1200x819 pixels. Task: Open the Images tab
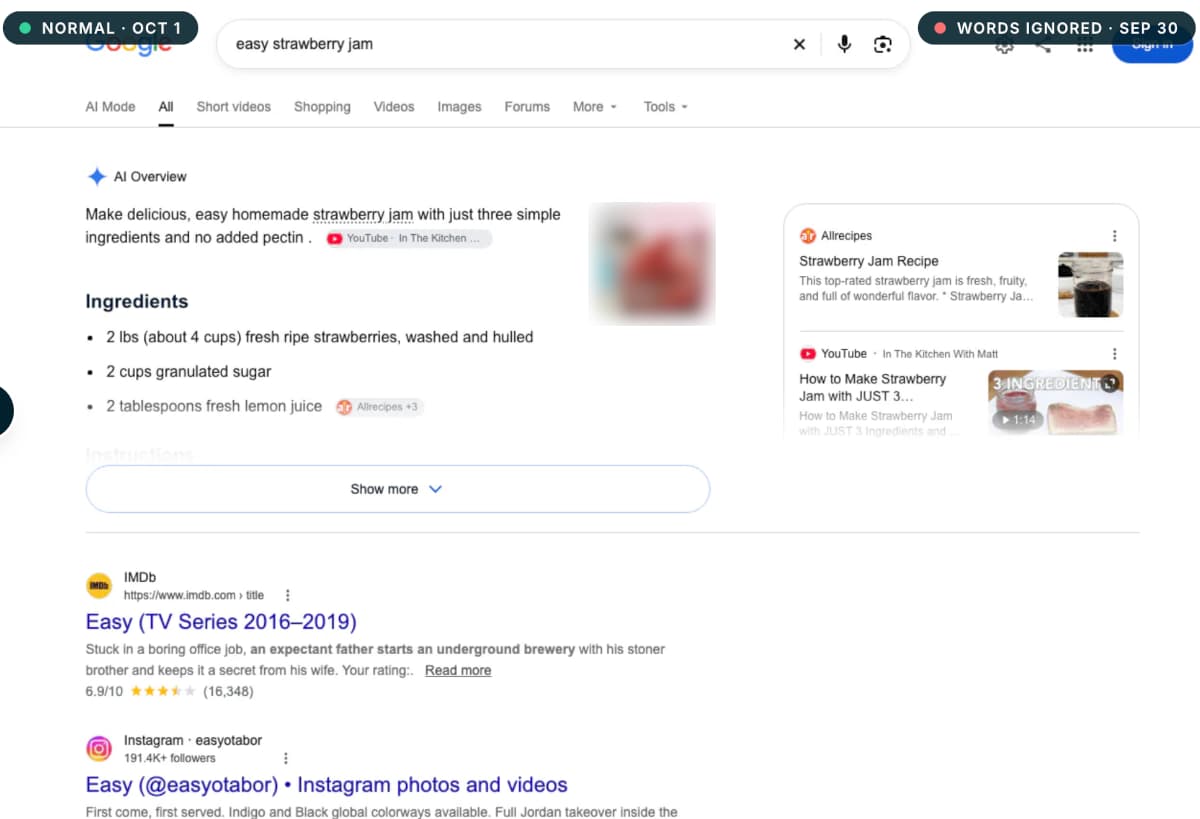pyautogui.click(x=459, y=107)
